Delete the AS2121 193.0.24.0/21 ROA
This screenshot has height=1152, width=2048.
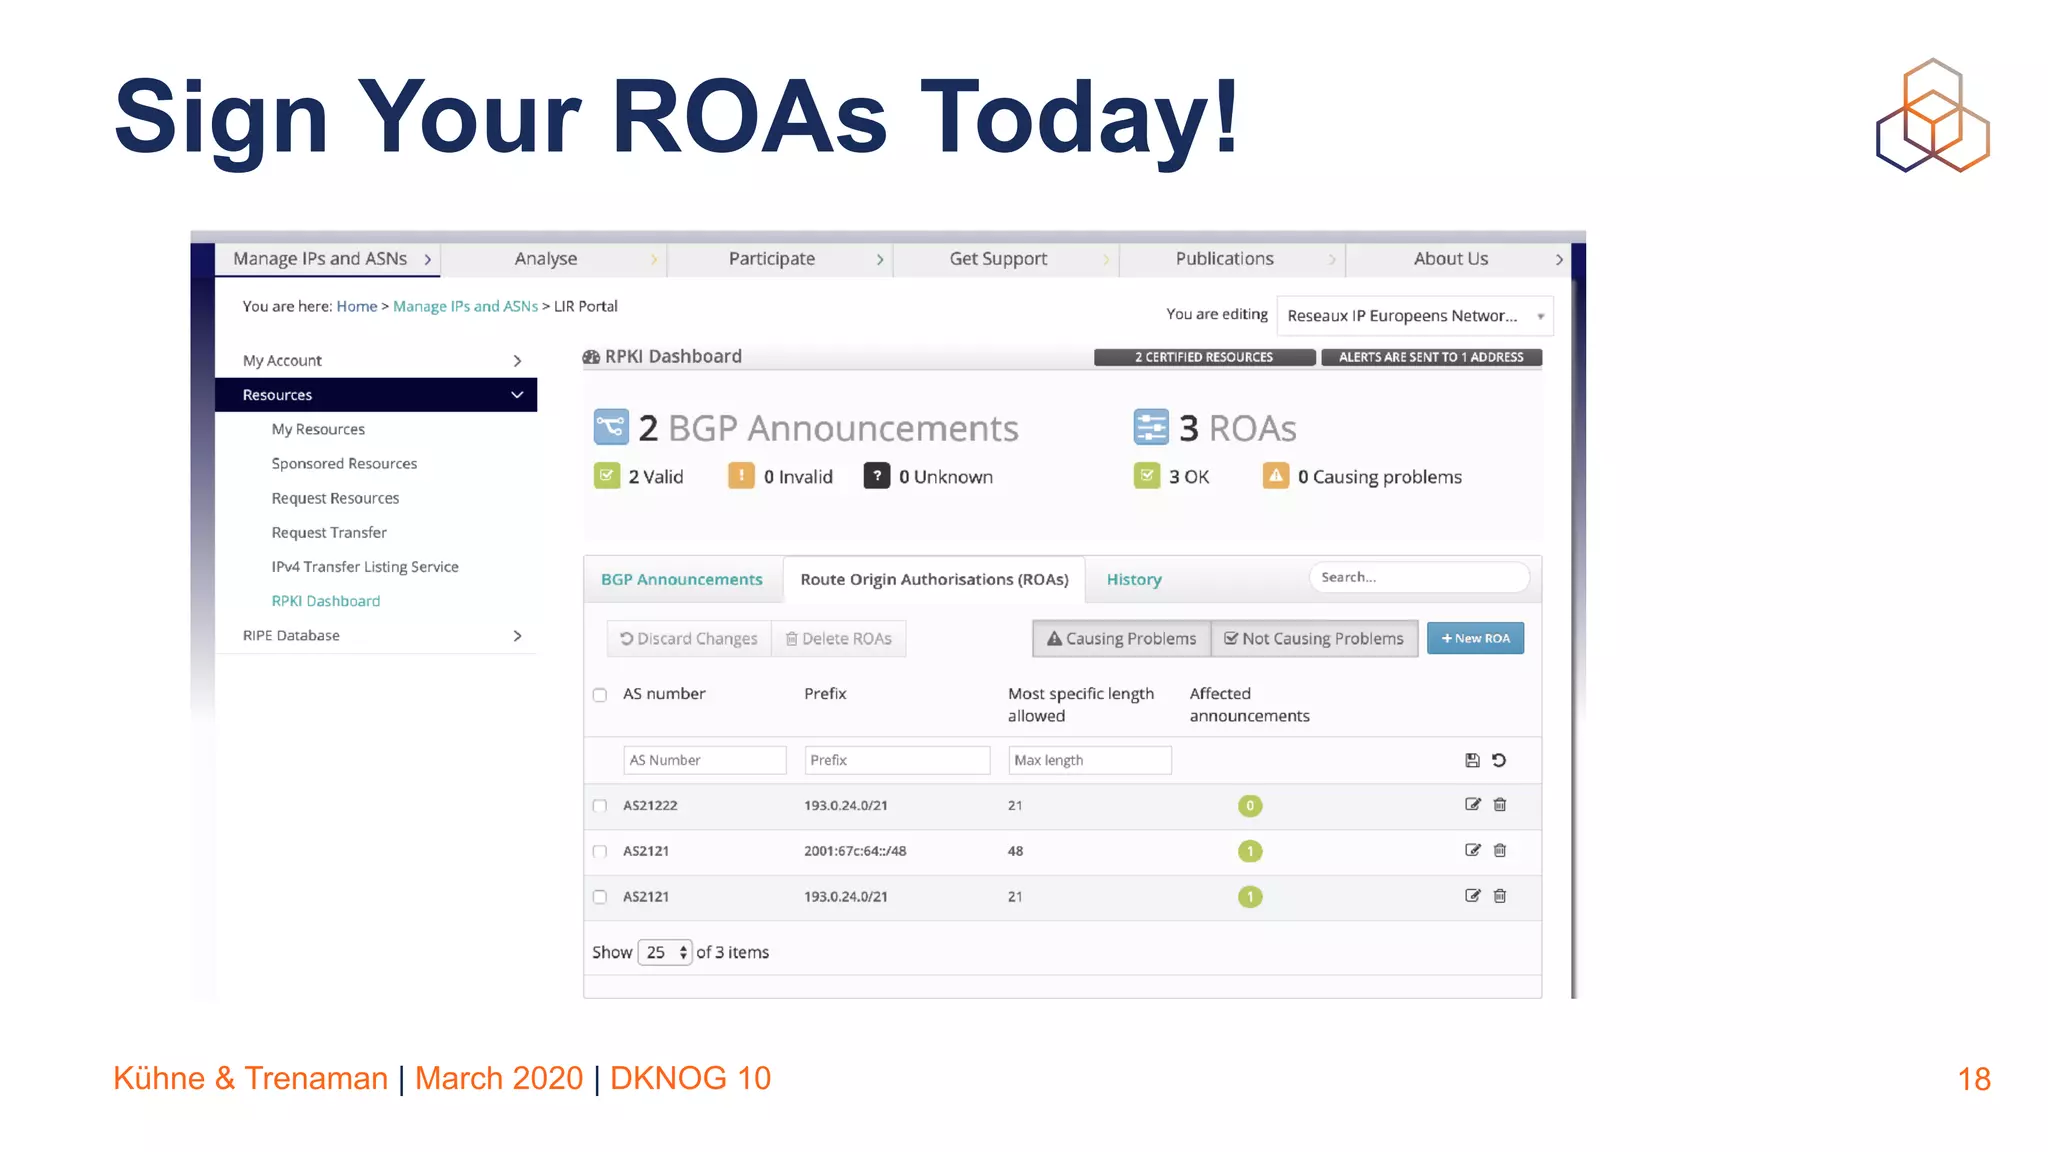pyautogui.click(x=1500, y=896)
